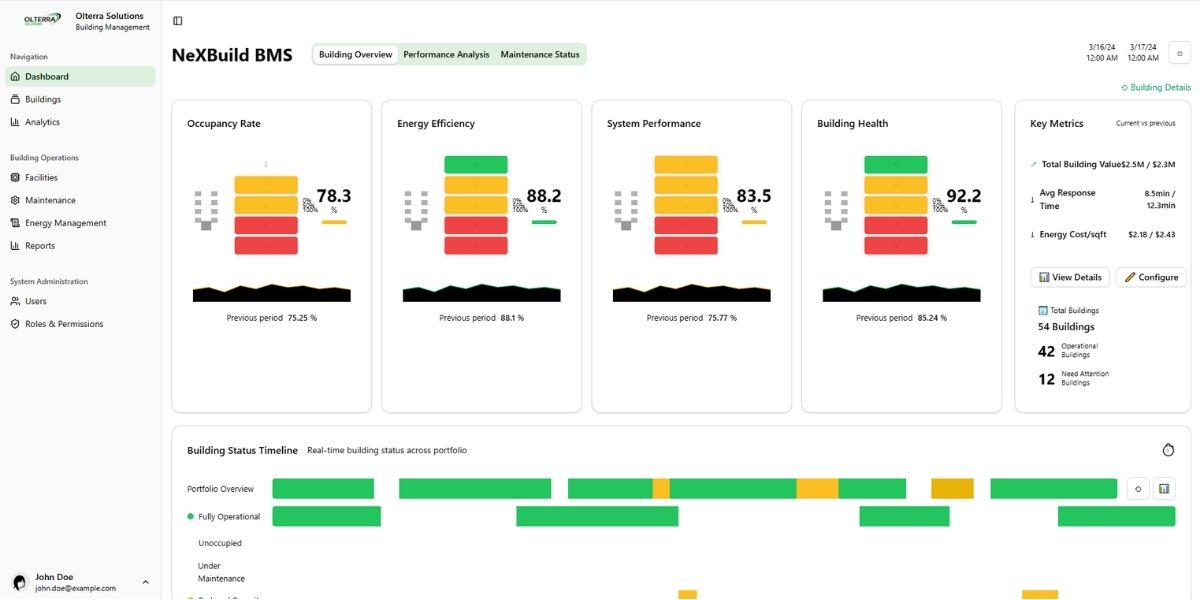Click the Fully Operational legend label
This screenshot has width=1200, height=600.
229,517
